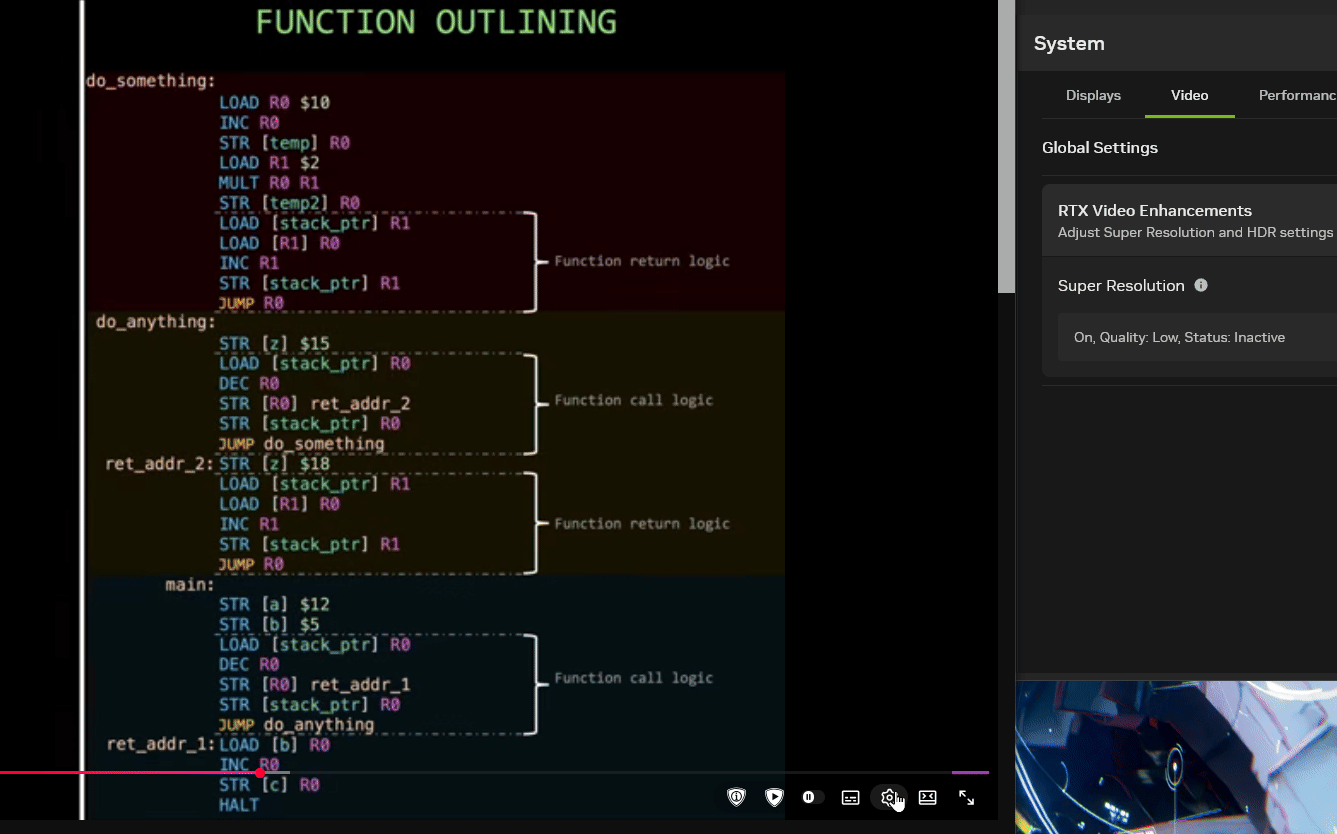1337x834 pixels.
Task: Click the preview image thumbnail at bottom right
Action: click(1176, 757)
